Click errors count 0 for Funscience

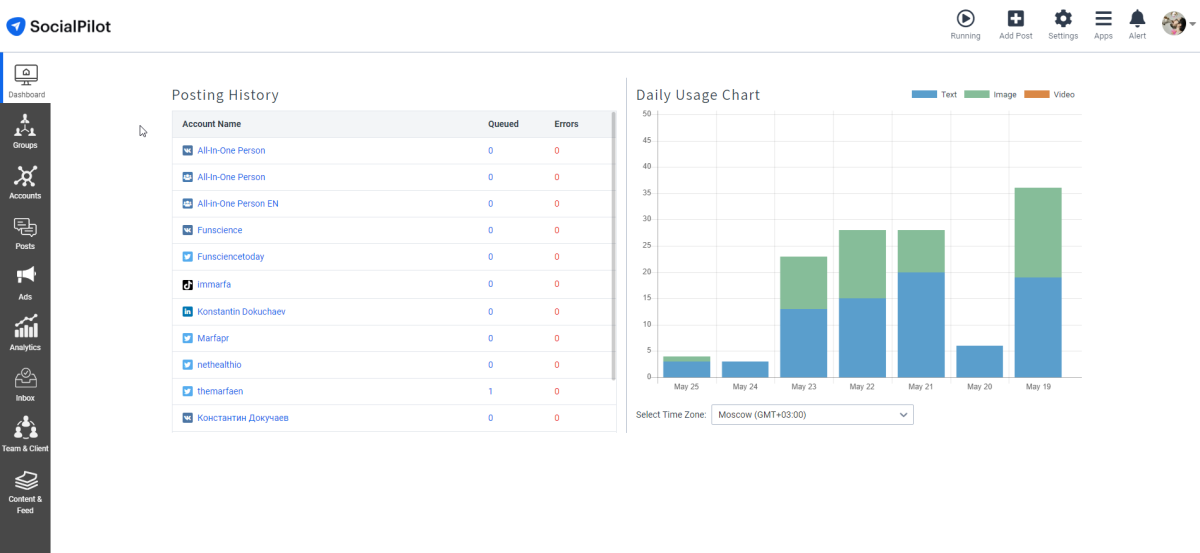click(557, 230)
